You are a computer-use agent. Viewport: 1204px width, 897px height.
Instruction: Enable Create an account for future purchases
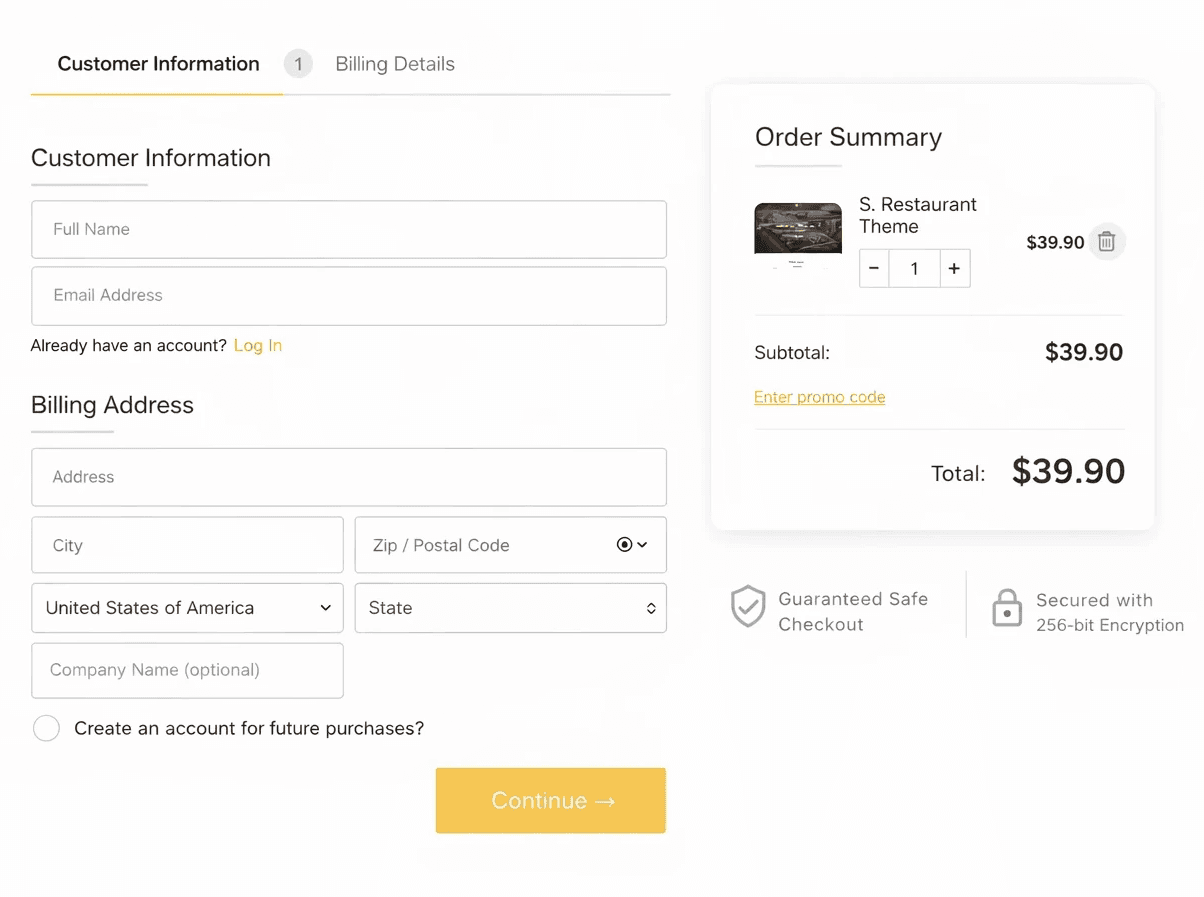click(46, 728)
